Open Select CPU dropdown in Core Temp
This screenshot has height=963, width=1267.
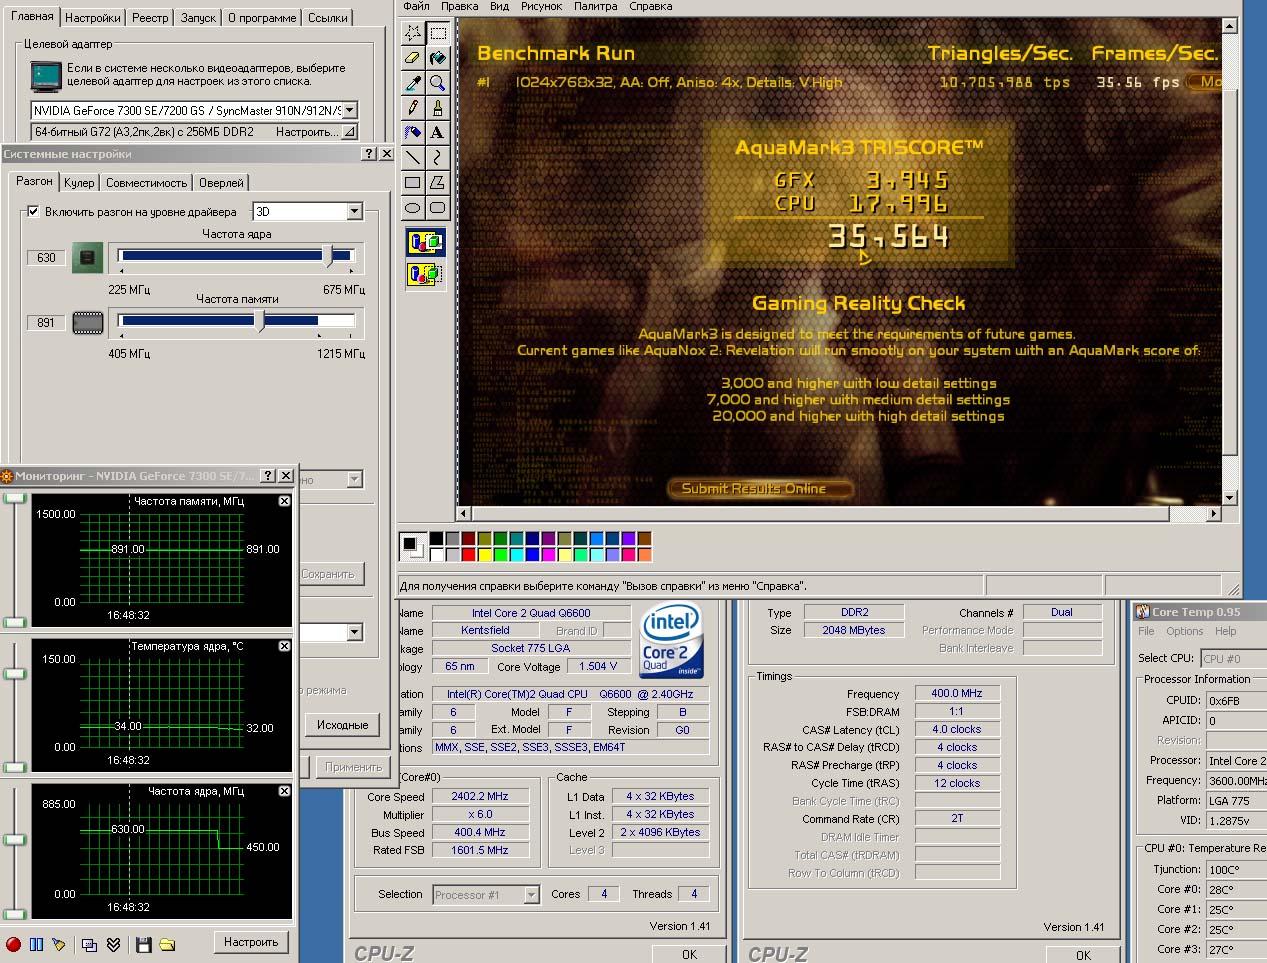click(1234, 658)
